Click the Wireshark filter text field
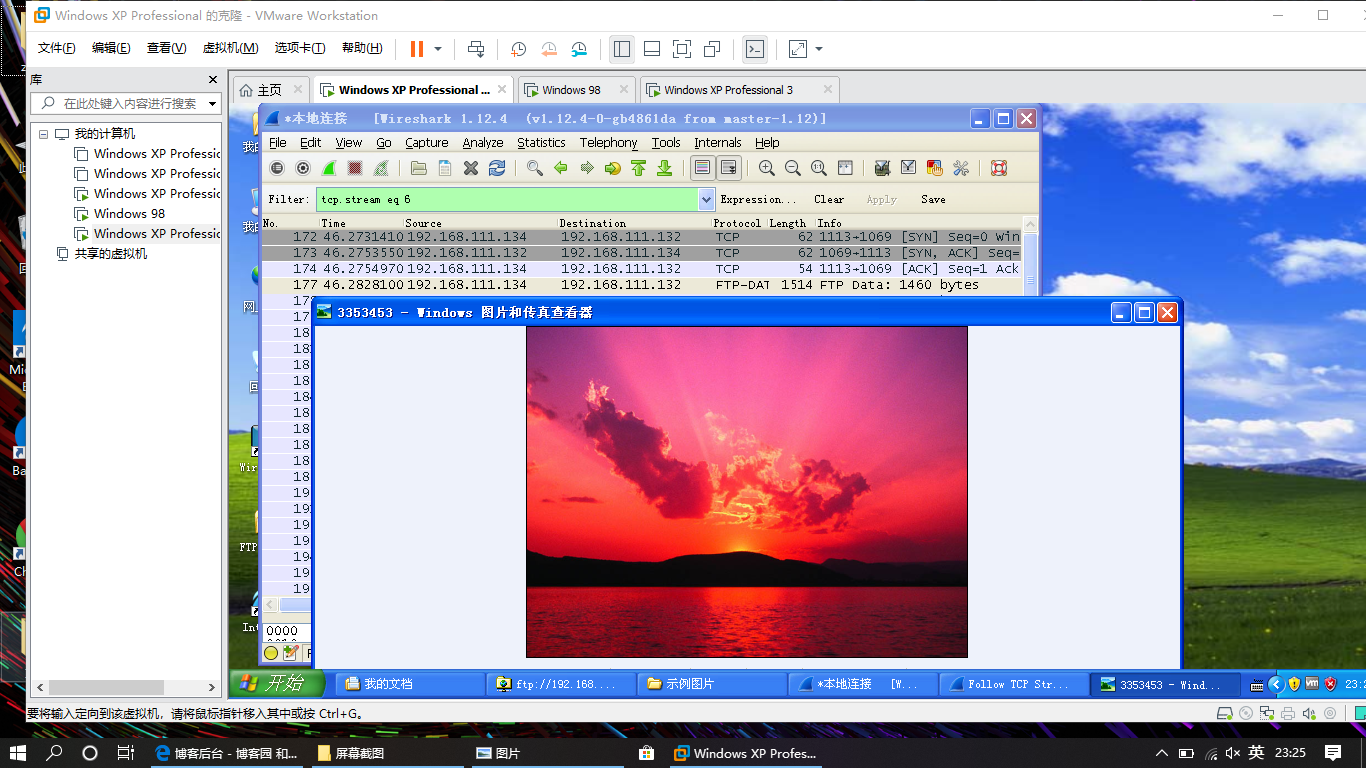This screenshot has height=768, width=1366. [x=508, y=199]
